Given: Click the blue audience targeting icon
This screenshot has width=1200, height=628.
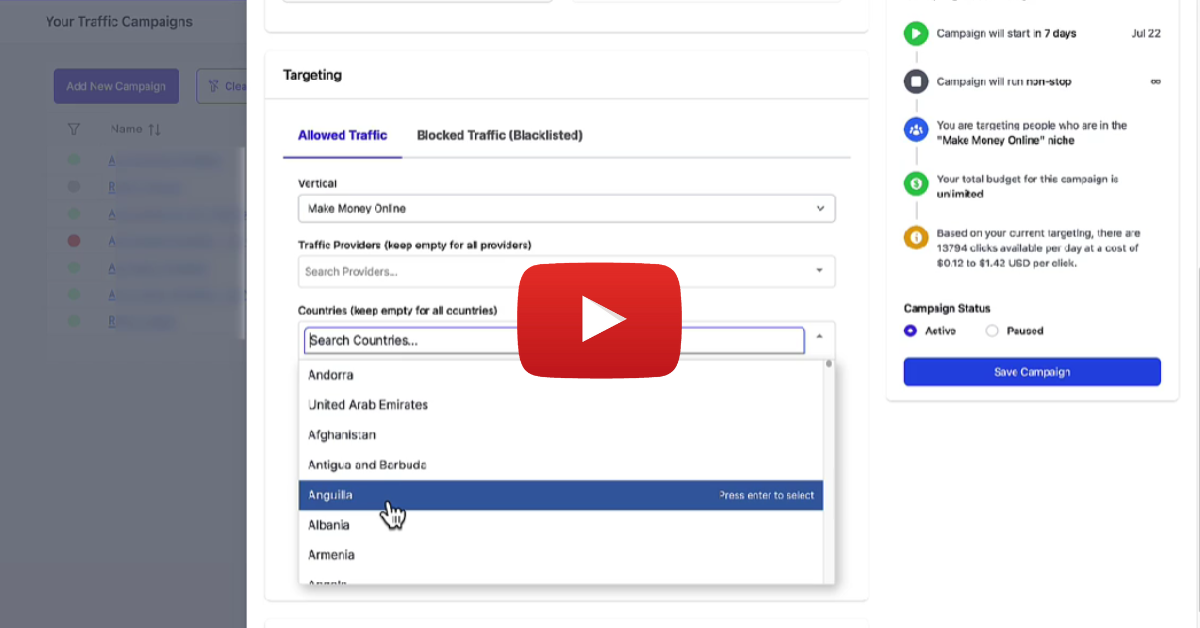Looking at the screenshot, I should click(x=915, y=131).
